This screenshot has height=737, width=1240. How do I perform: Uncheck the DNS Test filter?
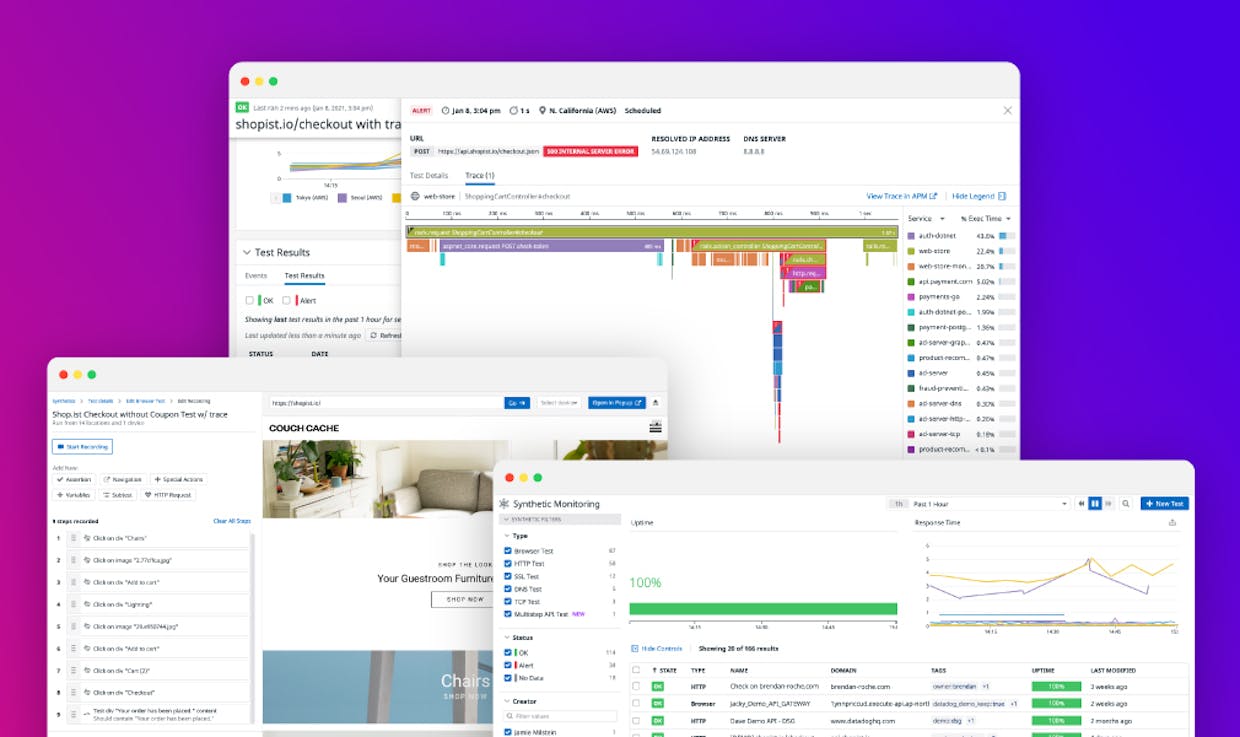pyautogui.click(x=508, y=589)
